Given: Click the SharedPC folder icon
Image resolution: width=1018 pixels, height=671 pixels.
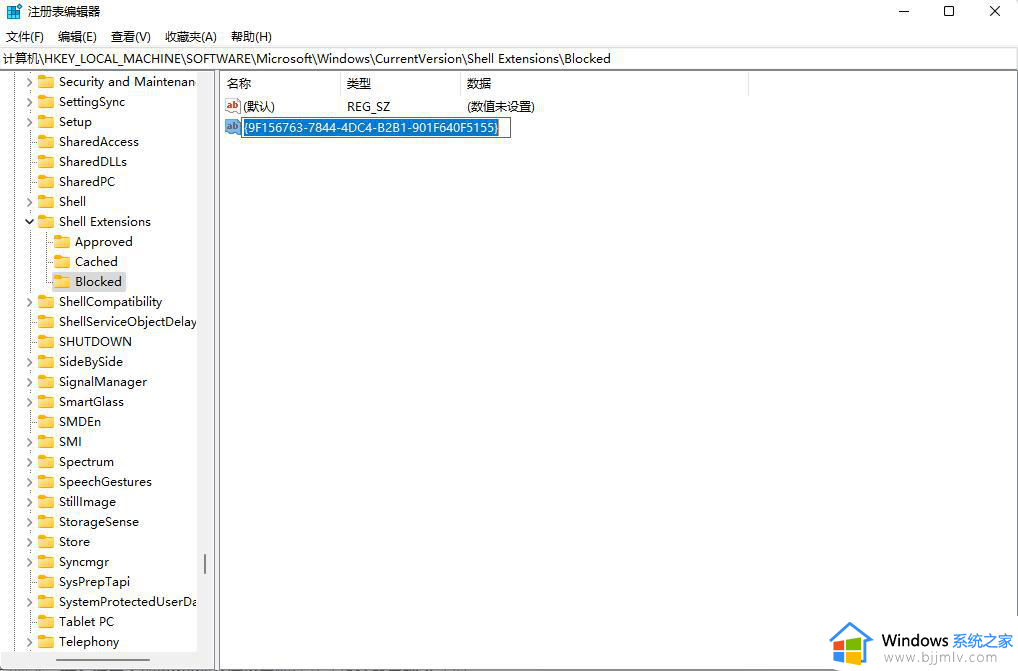Looking at the screenshot, I should tap(46, 182).
